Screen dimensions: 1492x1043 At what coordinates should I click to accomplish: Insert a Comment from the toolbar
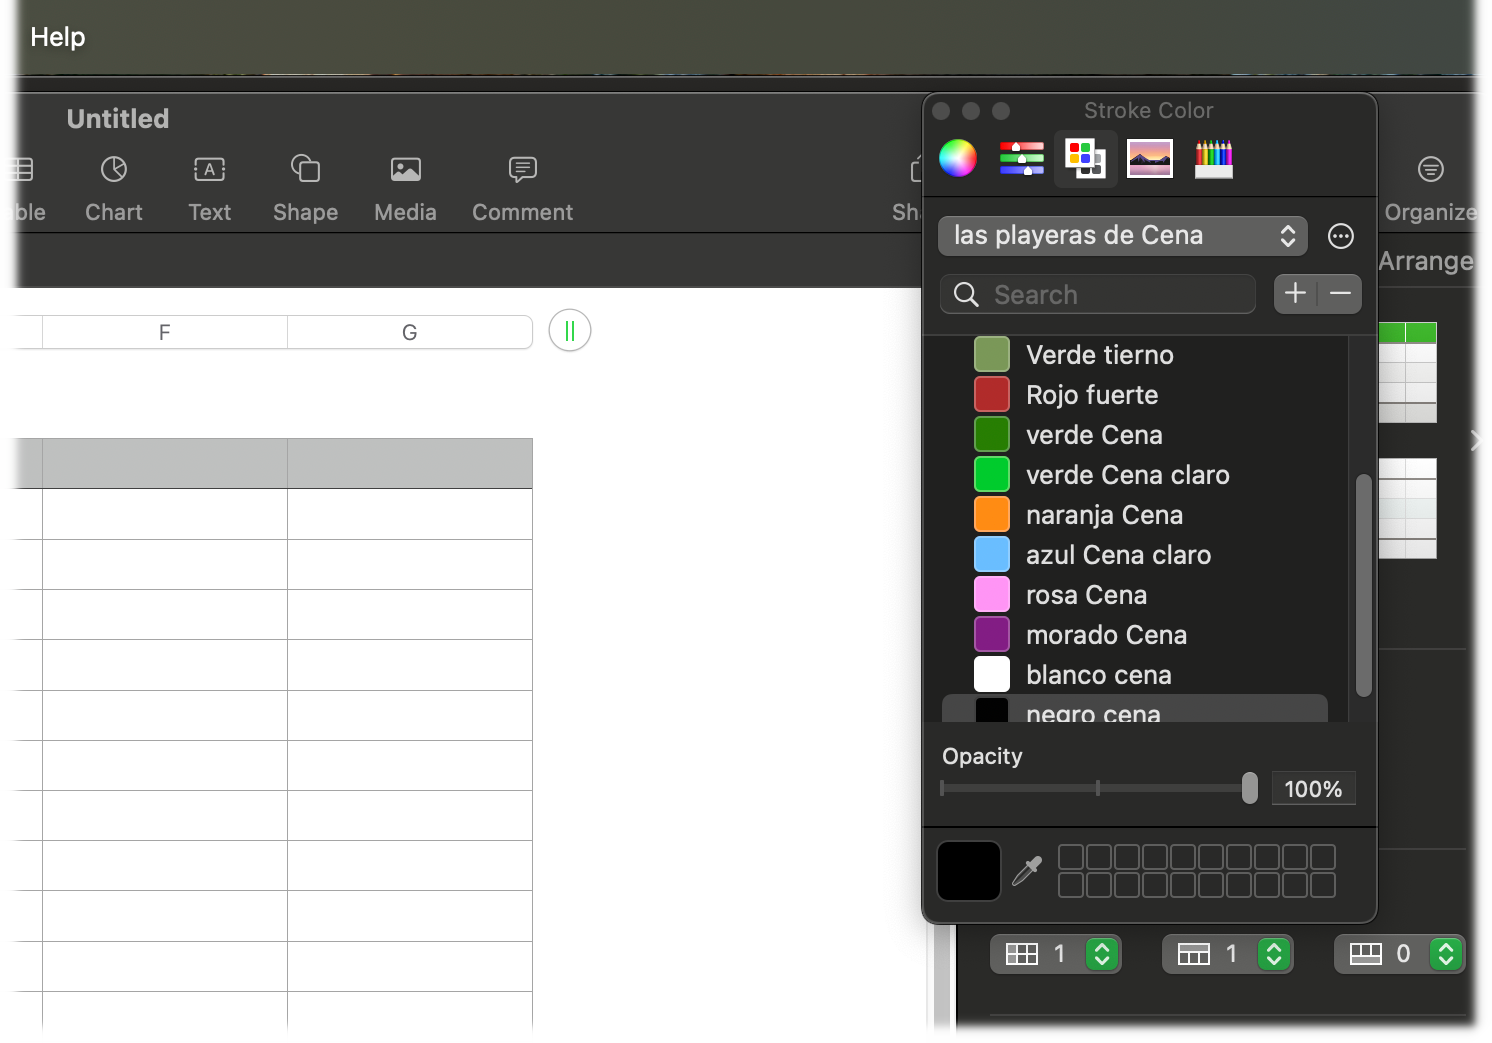[522, 187]
